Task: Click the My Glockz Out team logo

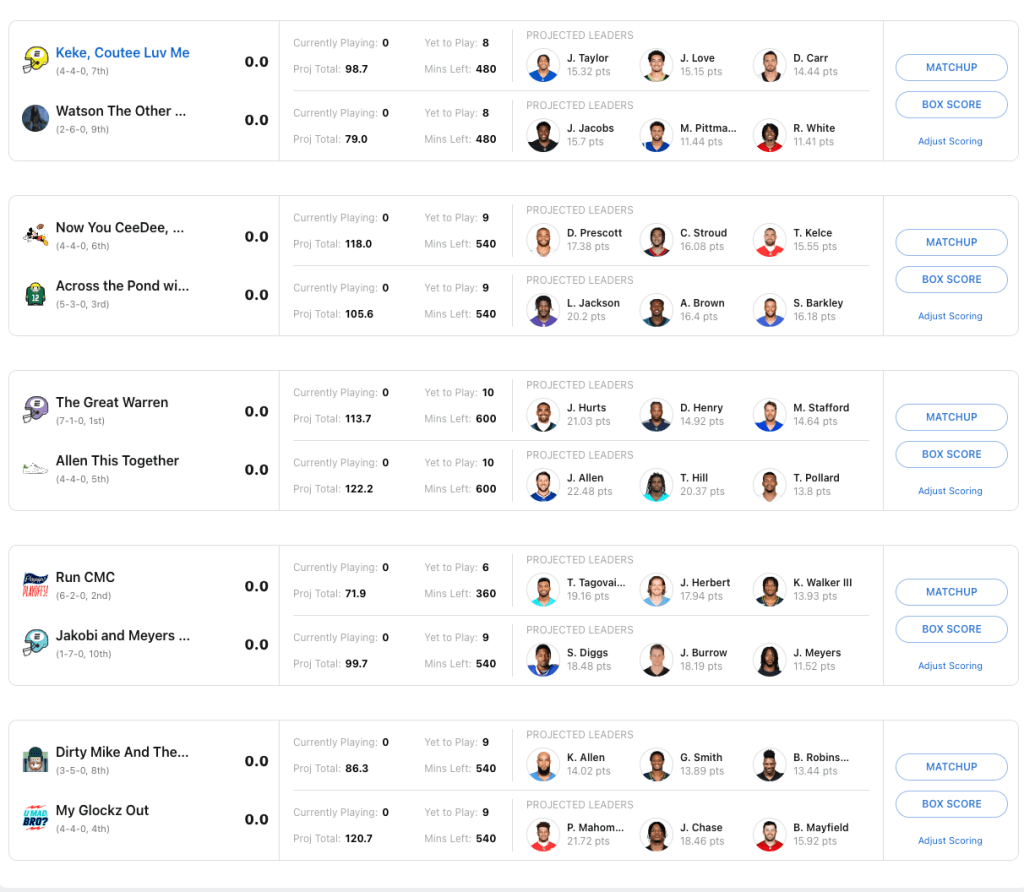Action: point(36,818)
